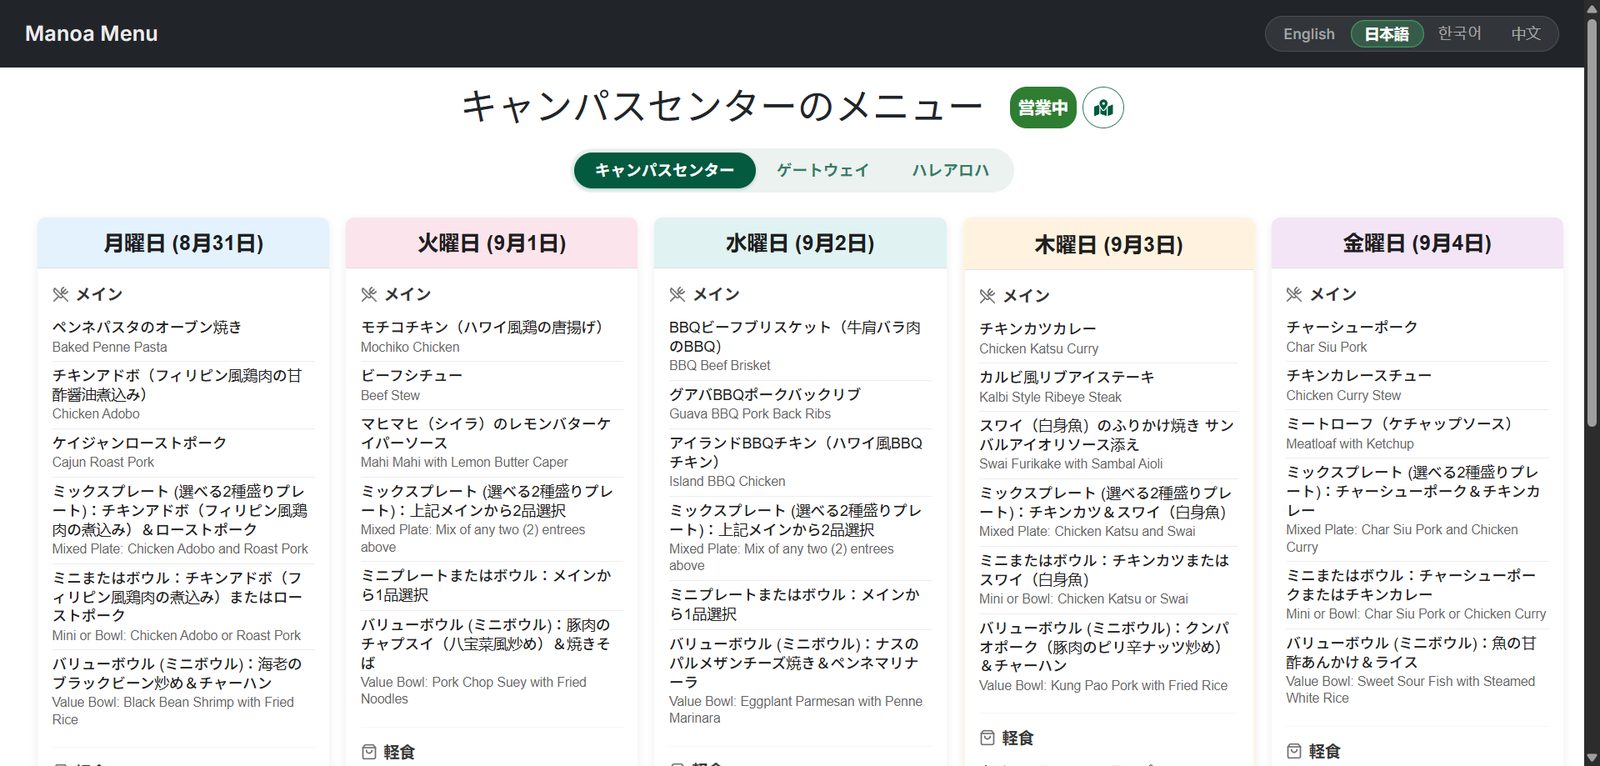
Task: Switch language to English
Action: [1309, 34]
